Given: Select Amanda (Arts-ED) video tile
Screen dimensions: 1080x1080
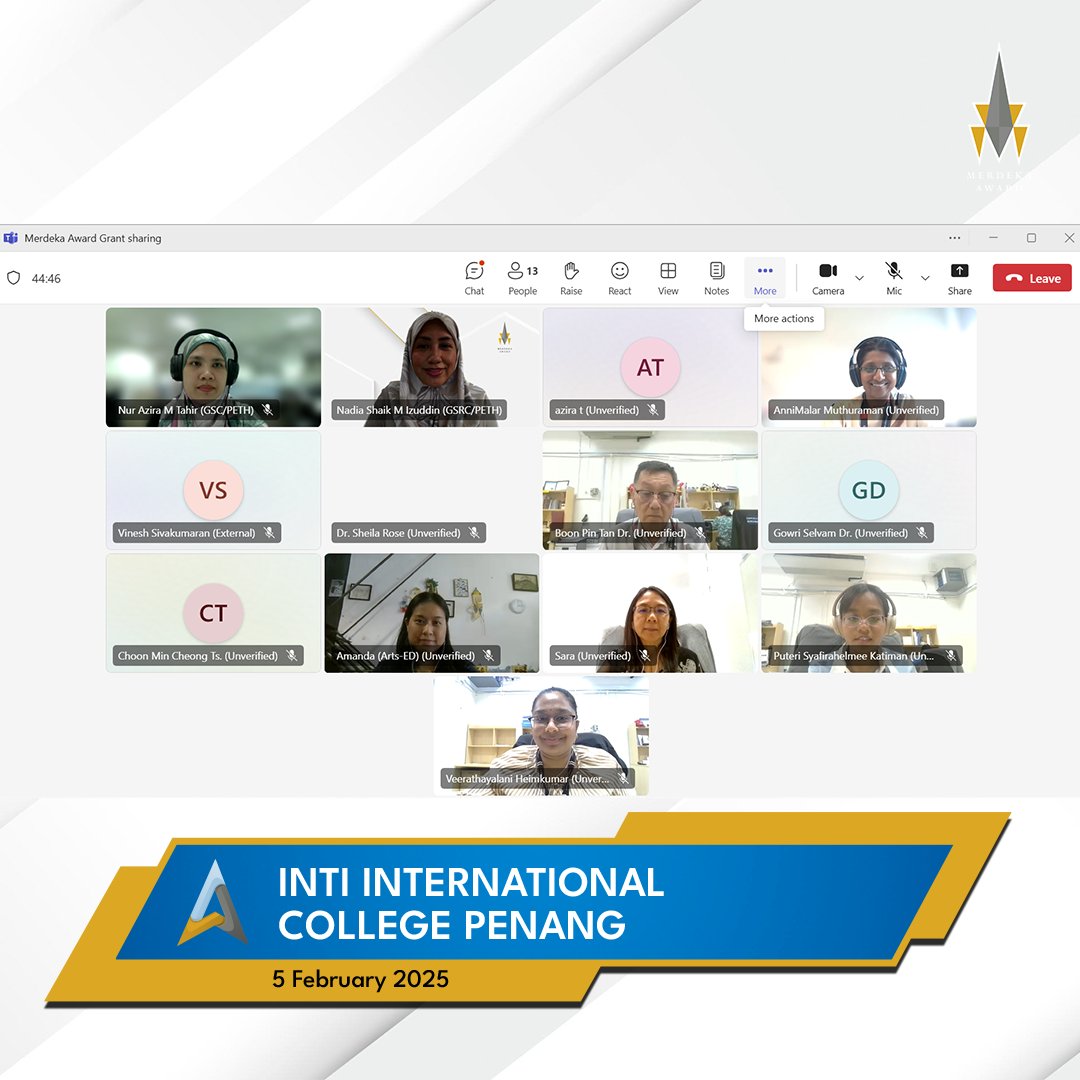Looking at the screenshot, I should (432, 613).
